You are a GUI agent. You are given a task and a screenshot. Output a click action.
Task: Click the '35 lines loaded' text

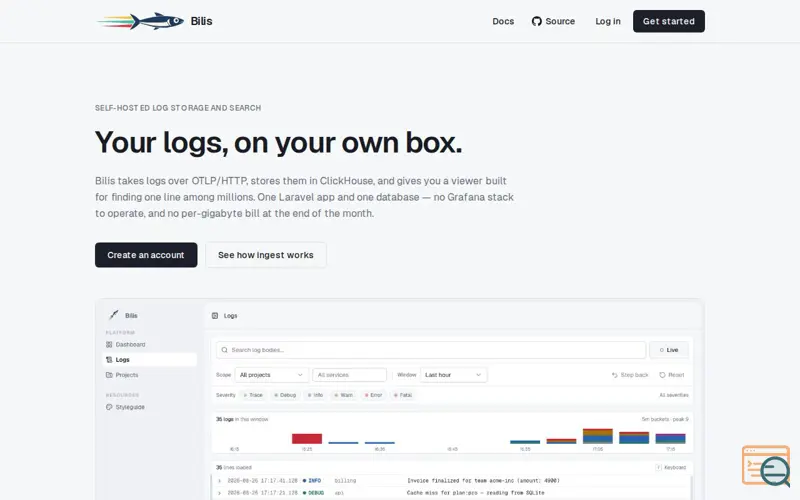[234, 467]
